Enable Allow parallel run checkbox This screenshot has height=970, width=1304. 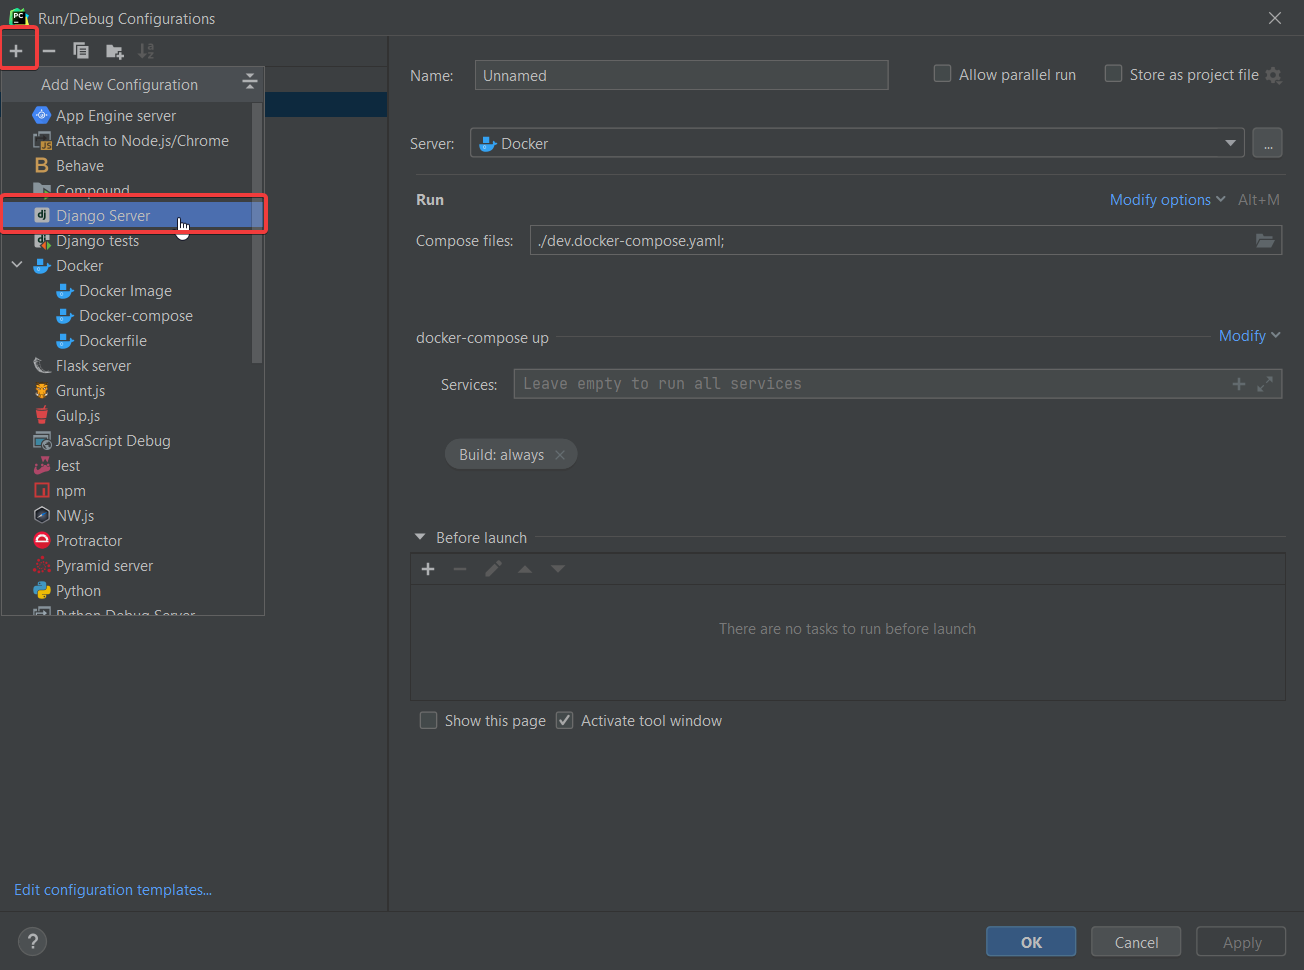point(942,74)
